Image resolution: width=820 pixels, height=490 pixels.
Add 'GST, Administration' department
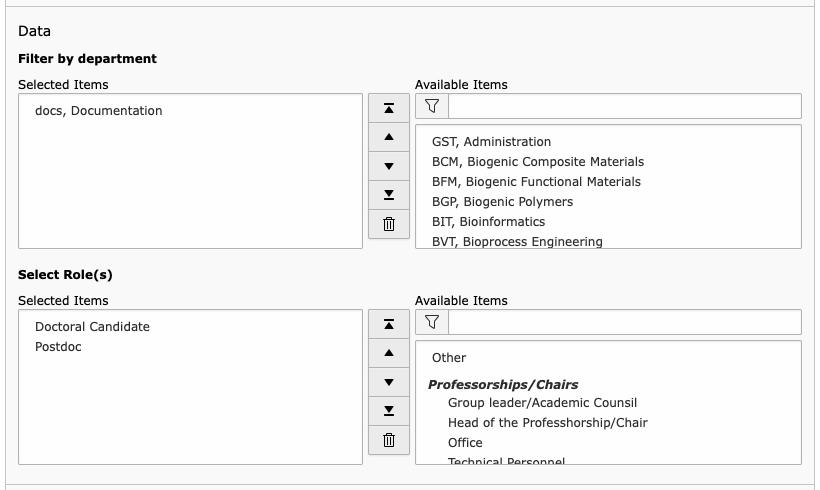(491, 142)
